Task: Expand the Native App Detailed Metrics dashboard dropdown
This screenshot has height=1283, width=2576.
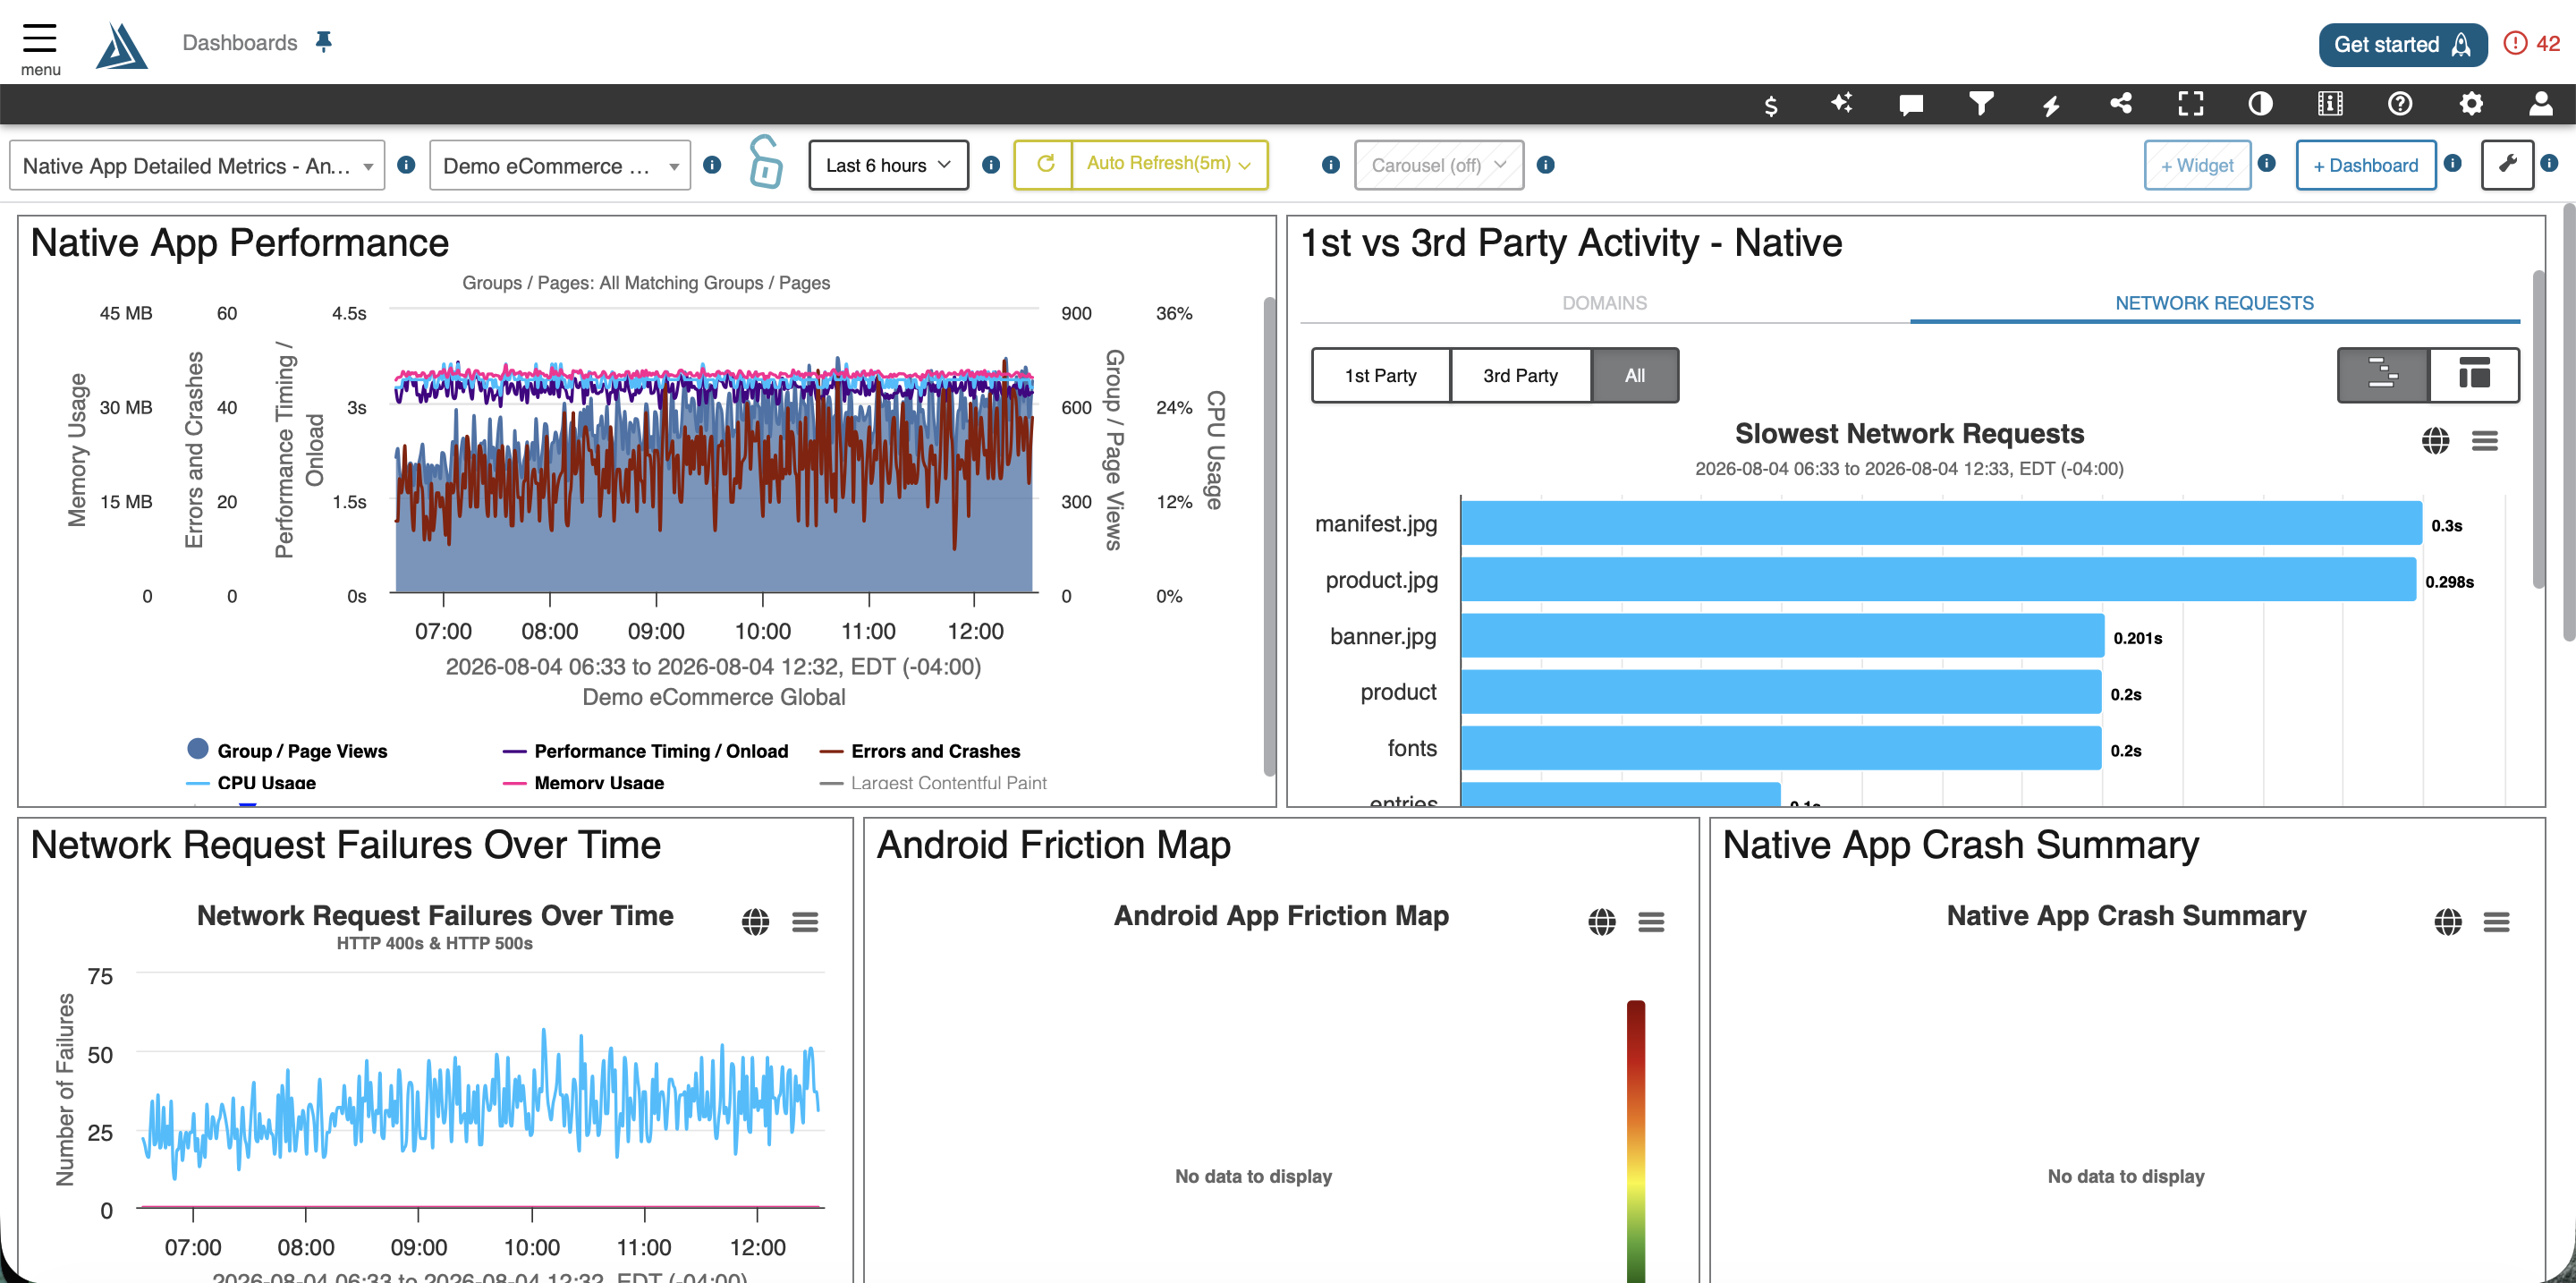Action: (x=197, y=165)
